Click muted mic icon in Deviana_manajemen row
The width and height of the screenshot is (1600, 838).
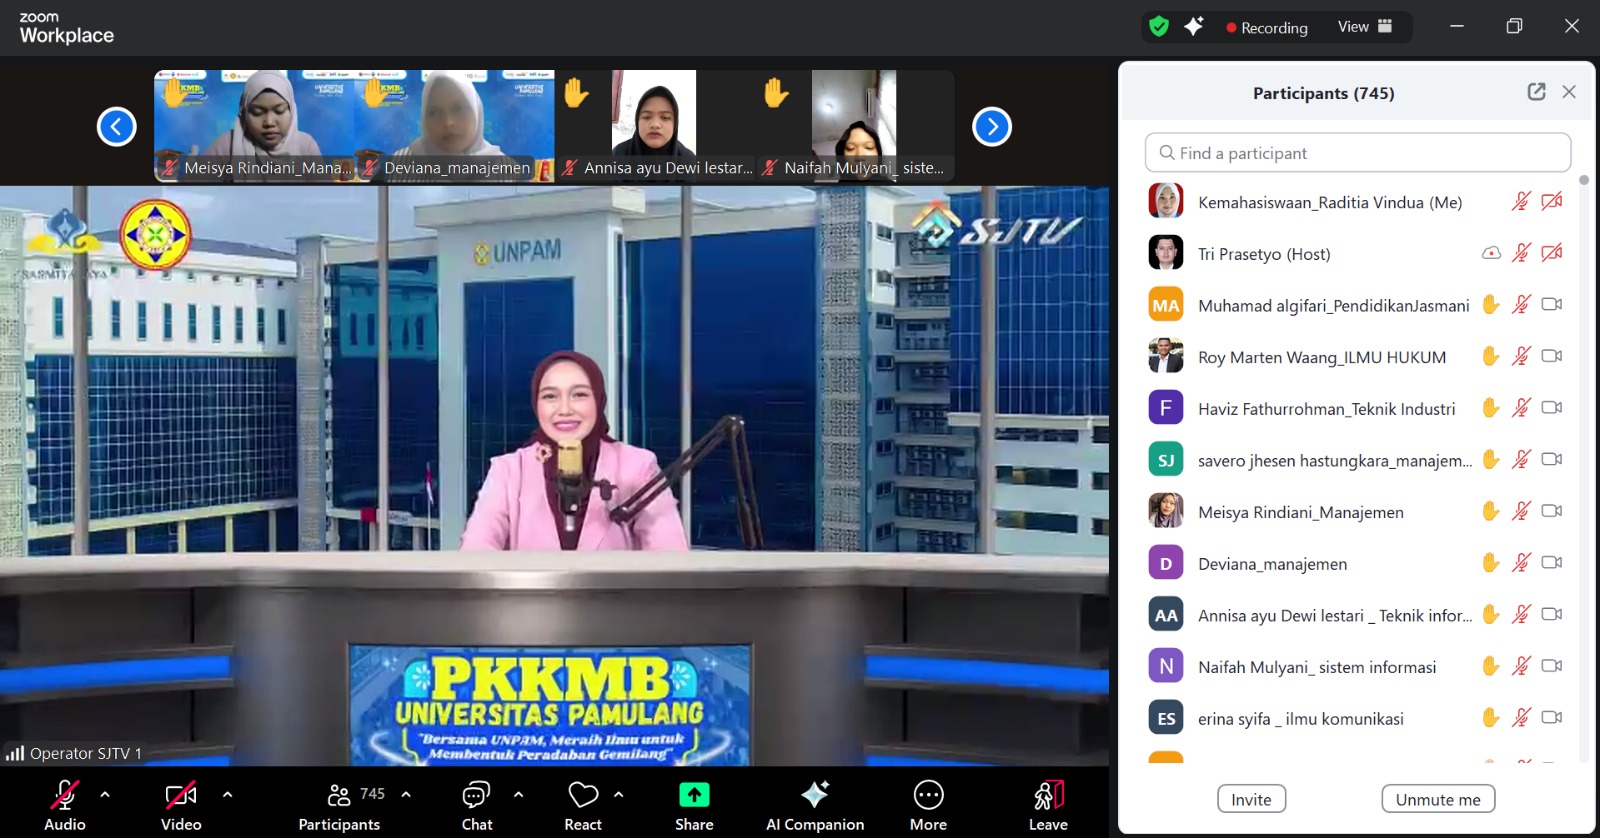pyautogui.click(x=1521, y=563)
